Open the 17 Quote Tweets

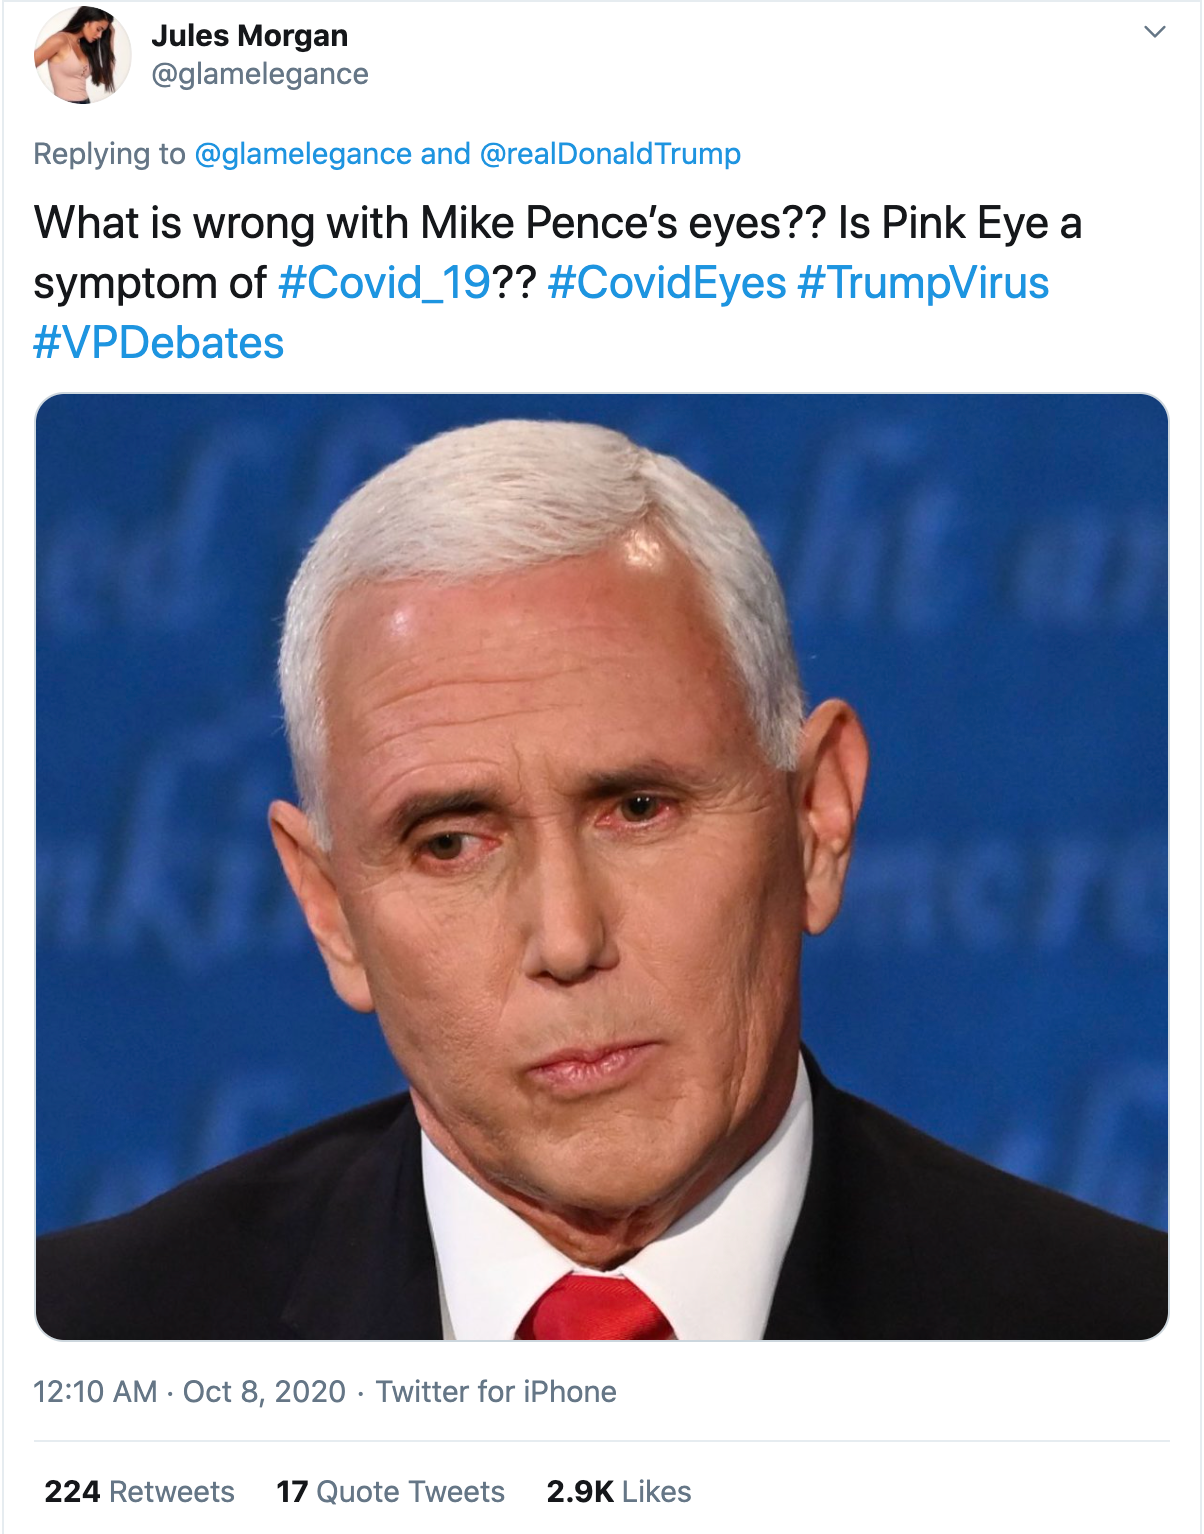pos(388,1492)
